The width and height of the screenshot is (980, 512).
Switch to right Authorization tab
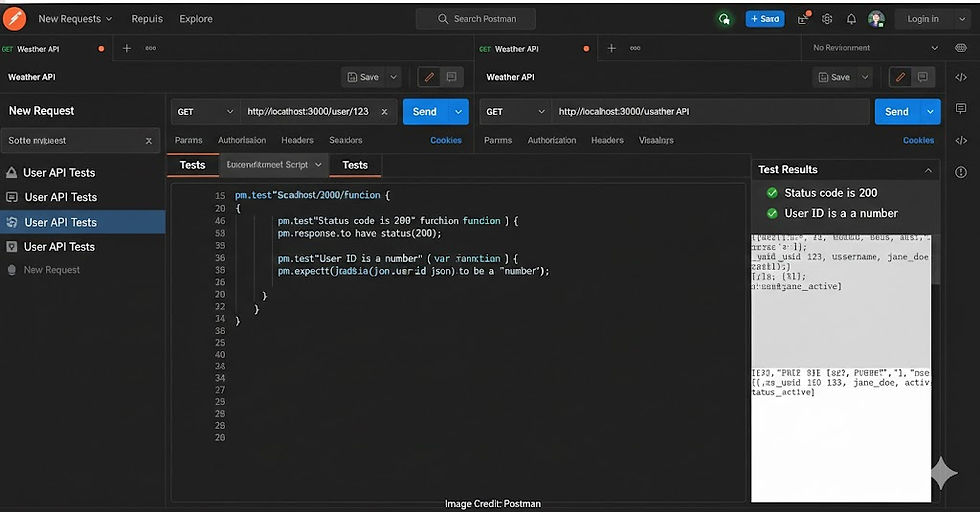point(551,140)
